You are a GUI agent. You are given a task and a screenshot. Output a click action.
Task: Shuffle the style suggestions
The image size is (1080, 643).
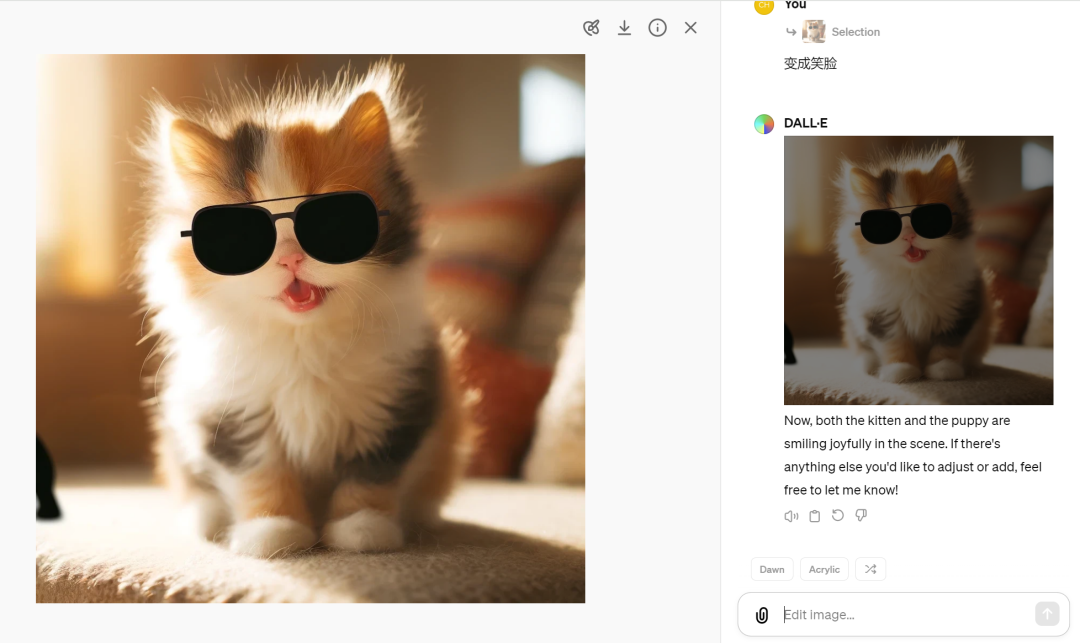[871, 569]
